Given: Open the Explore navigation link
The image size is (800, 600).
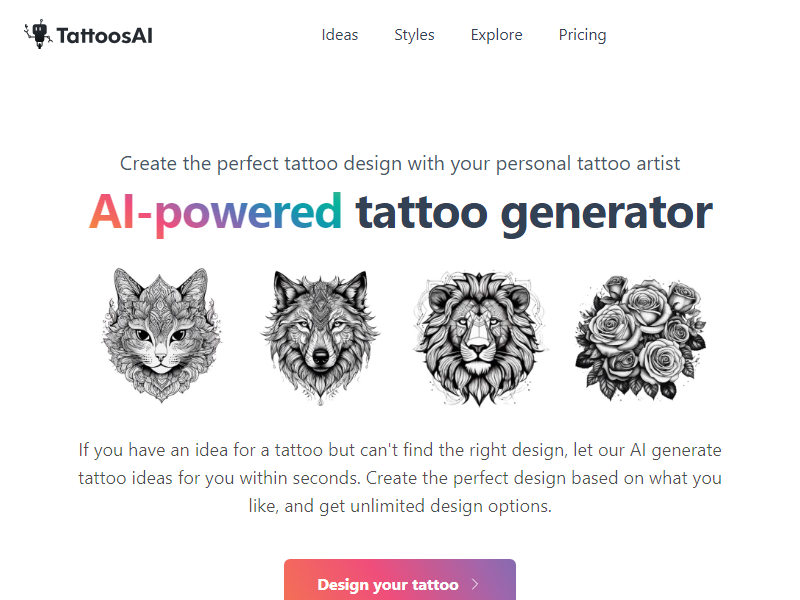Looking at the screenshot, I should click(496, 35).
